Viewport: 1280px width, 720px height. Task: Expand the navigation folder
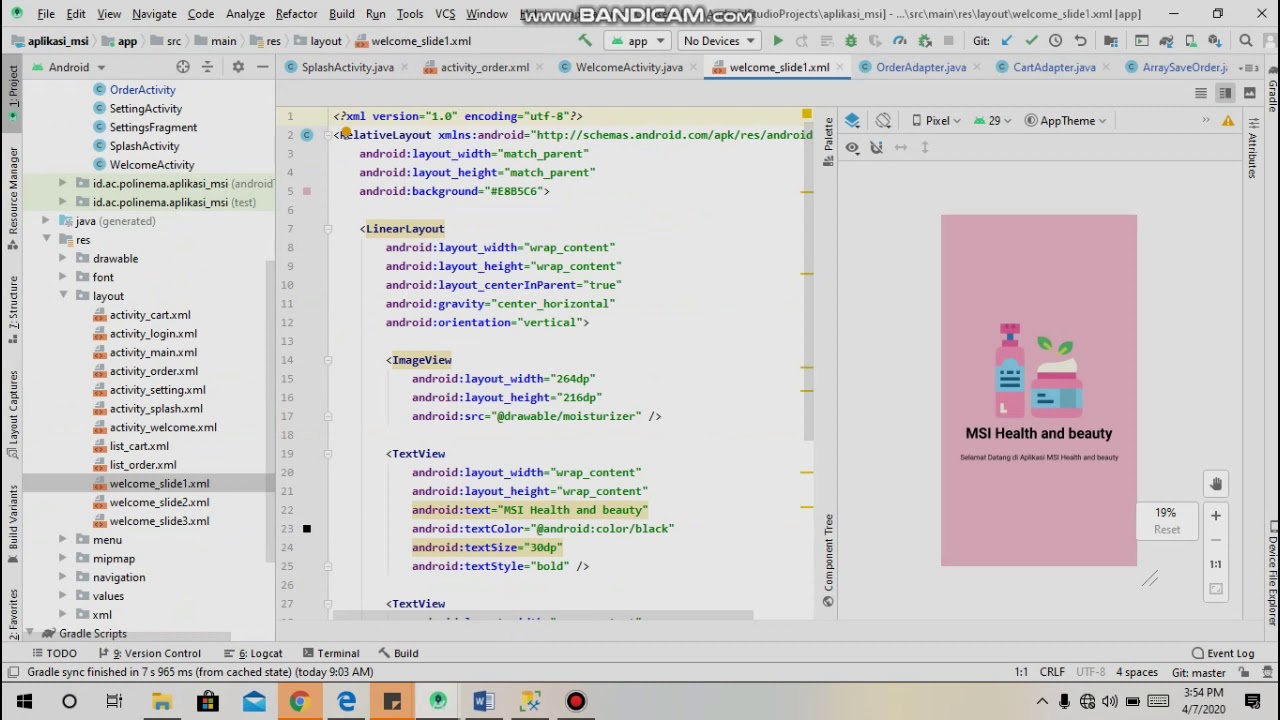click(x=63, y=578)
